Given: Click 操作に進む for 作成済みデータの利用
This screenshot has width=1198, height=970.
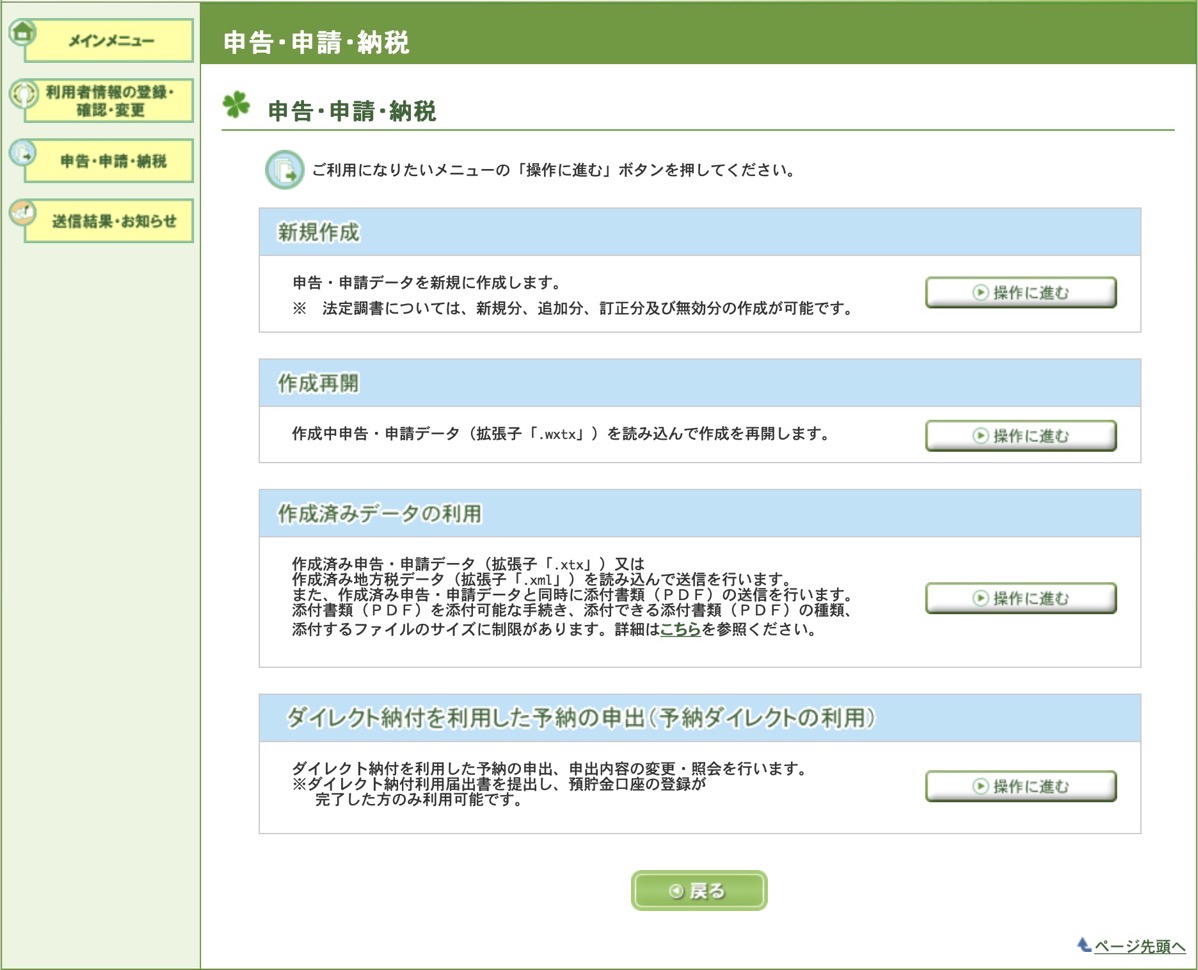Looking at the screenshot, I should (x=1021, y=598).
